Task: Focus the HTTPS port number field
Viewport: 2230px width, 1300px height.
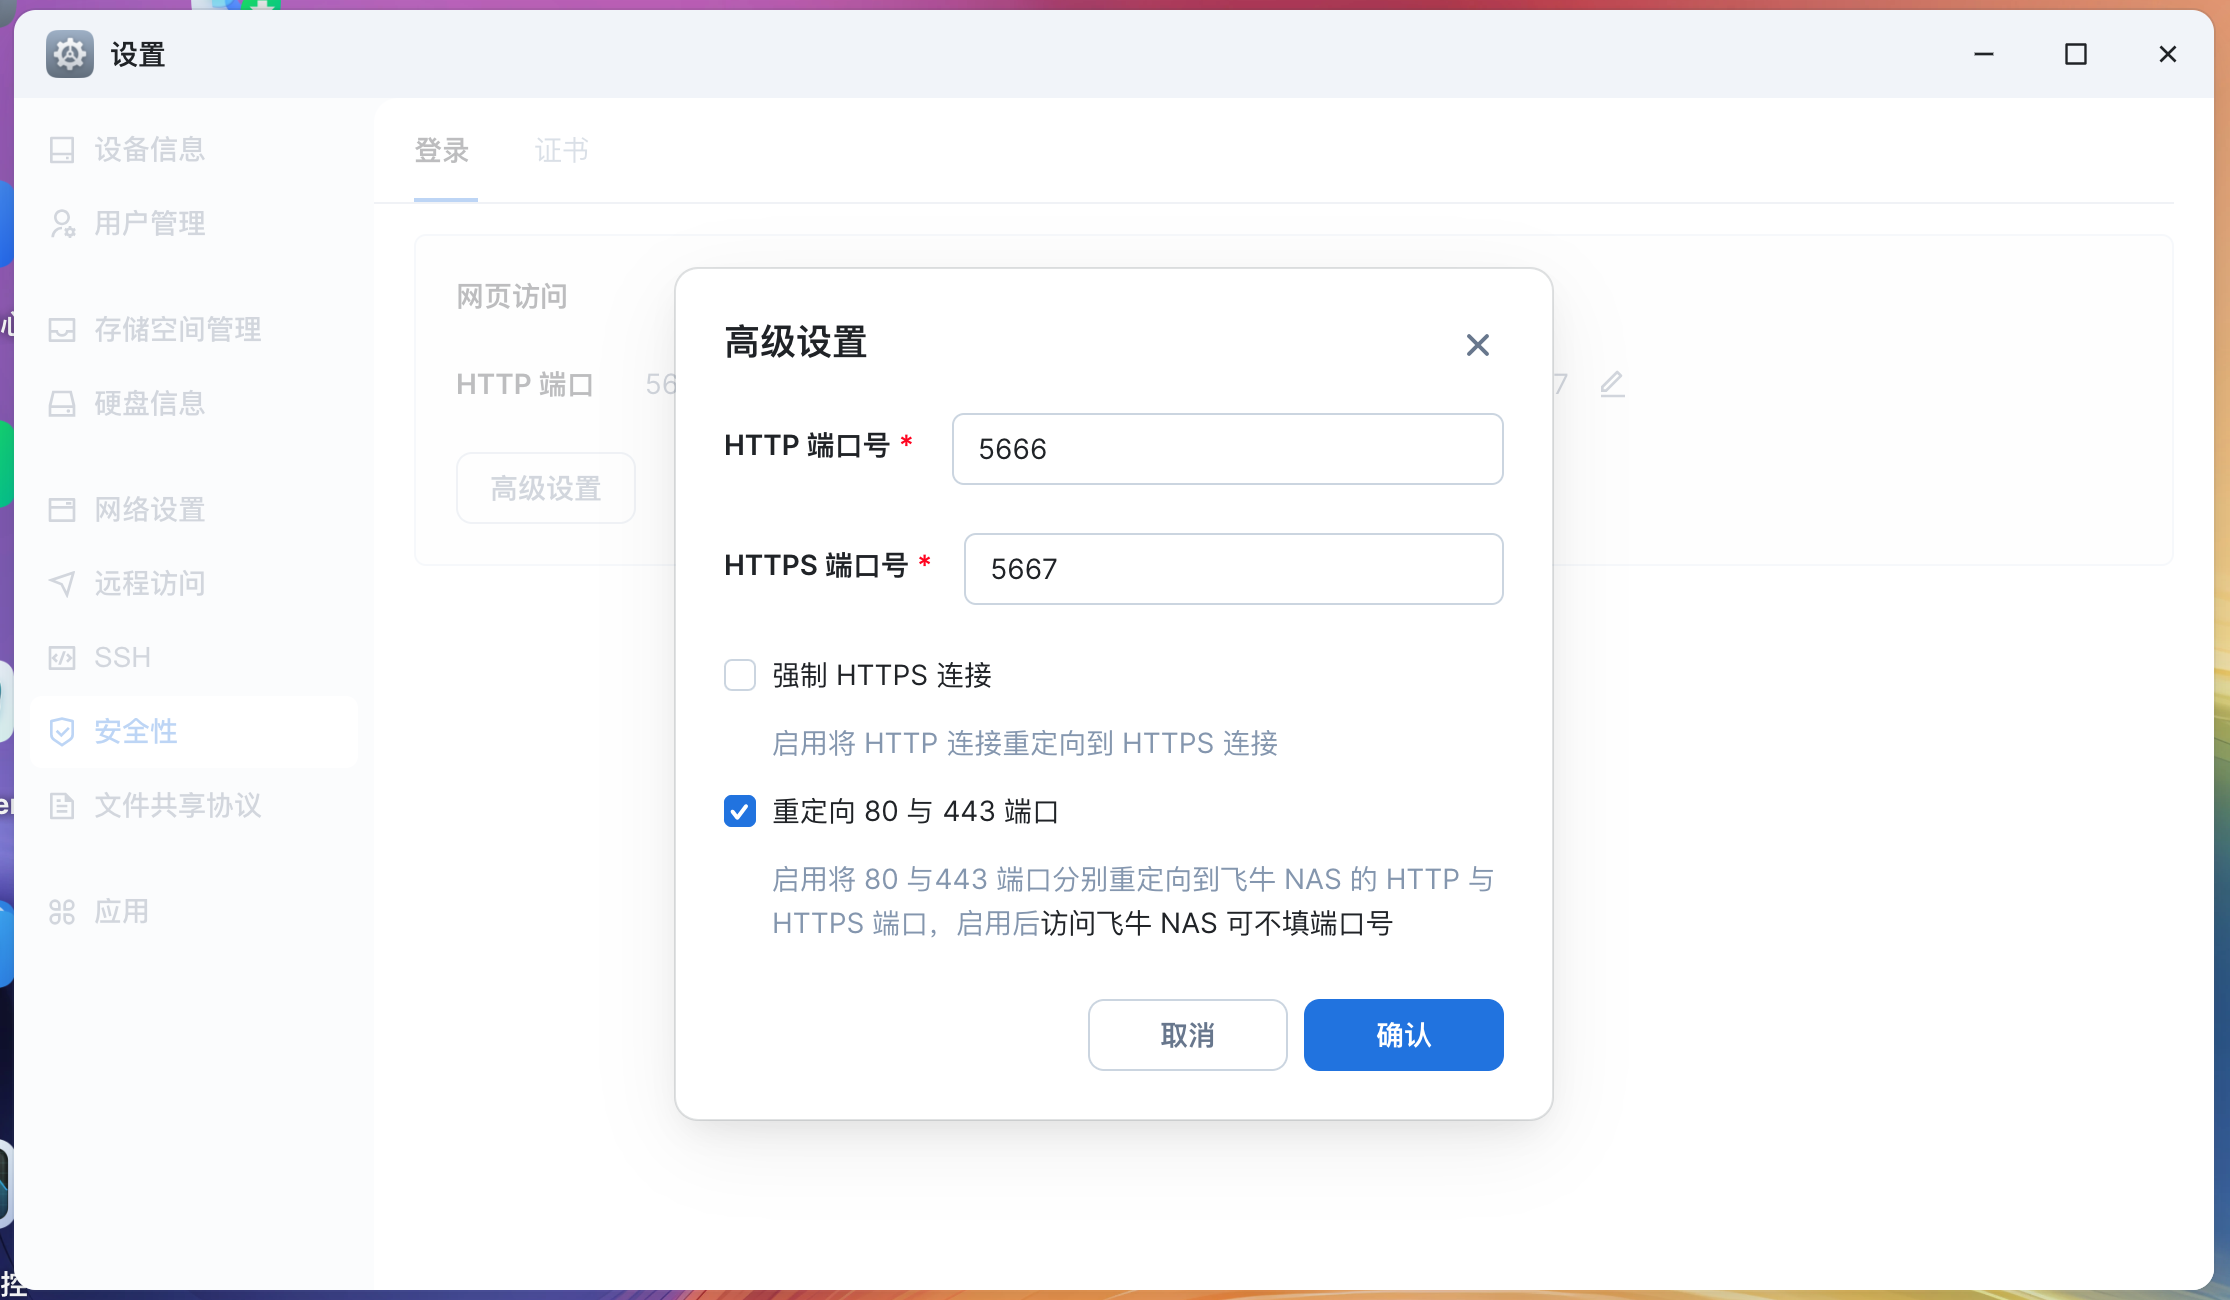Action: (x=1233, y=569)
